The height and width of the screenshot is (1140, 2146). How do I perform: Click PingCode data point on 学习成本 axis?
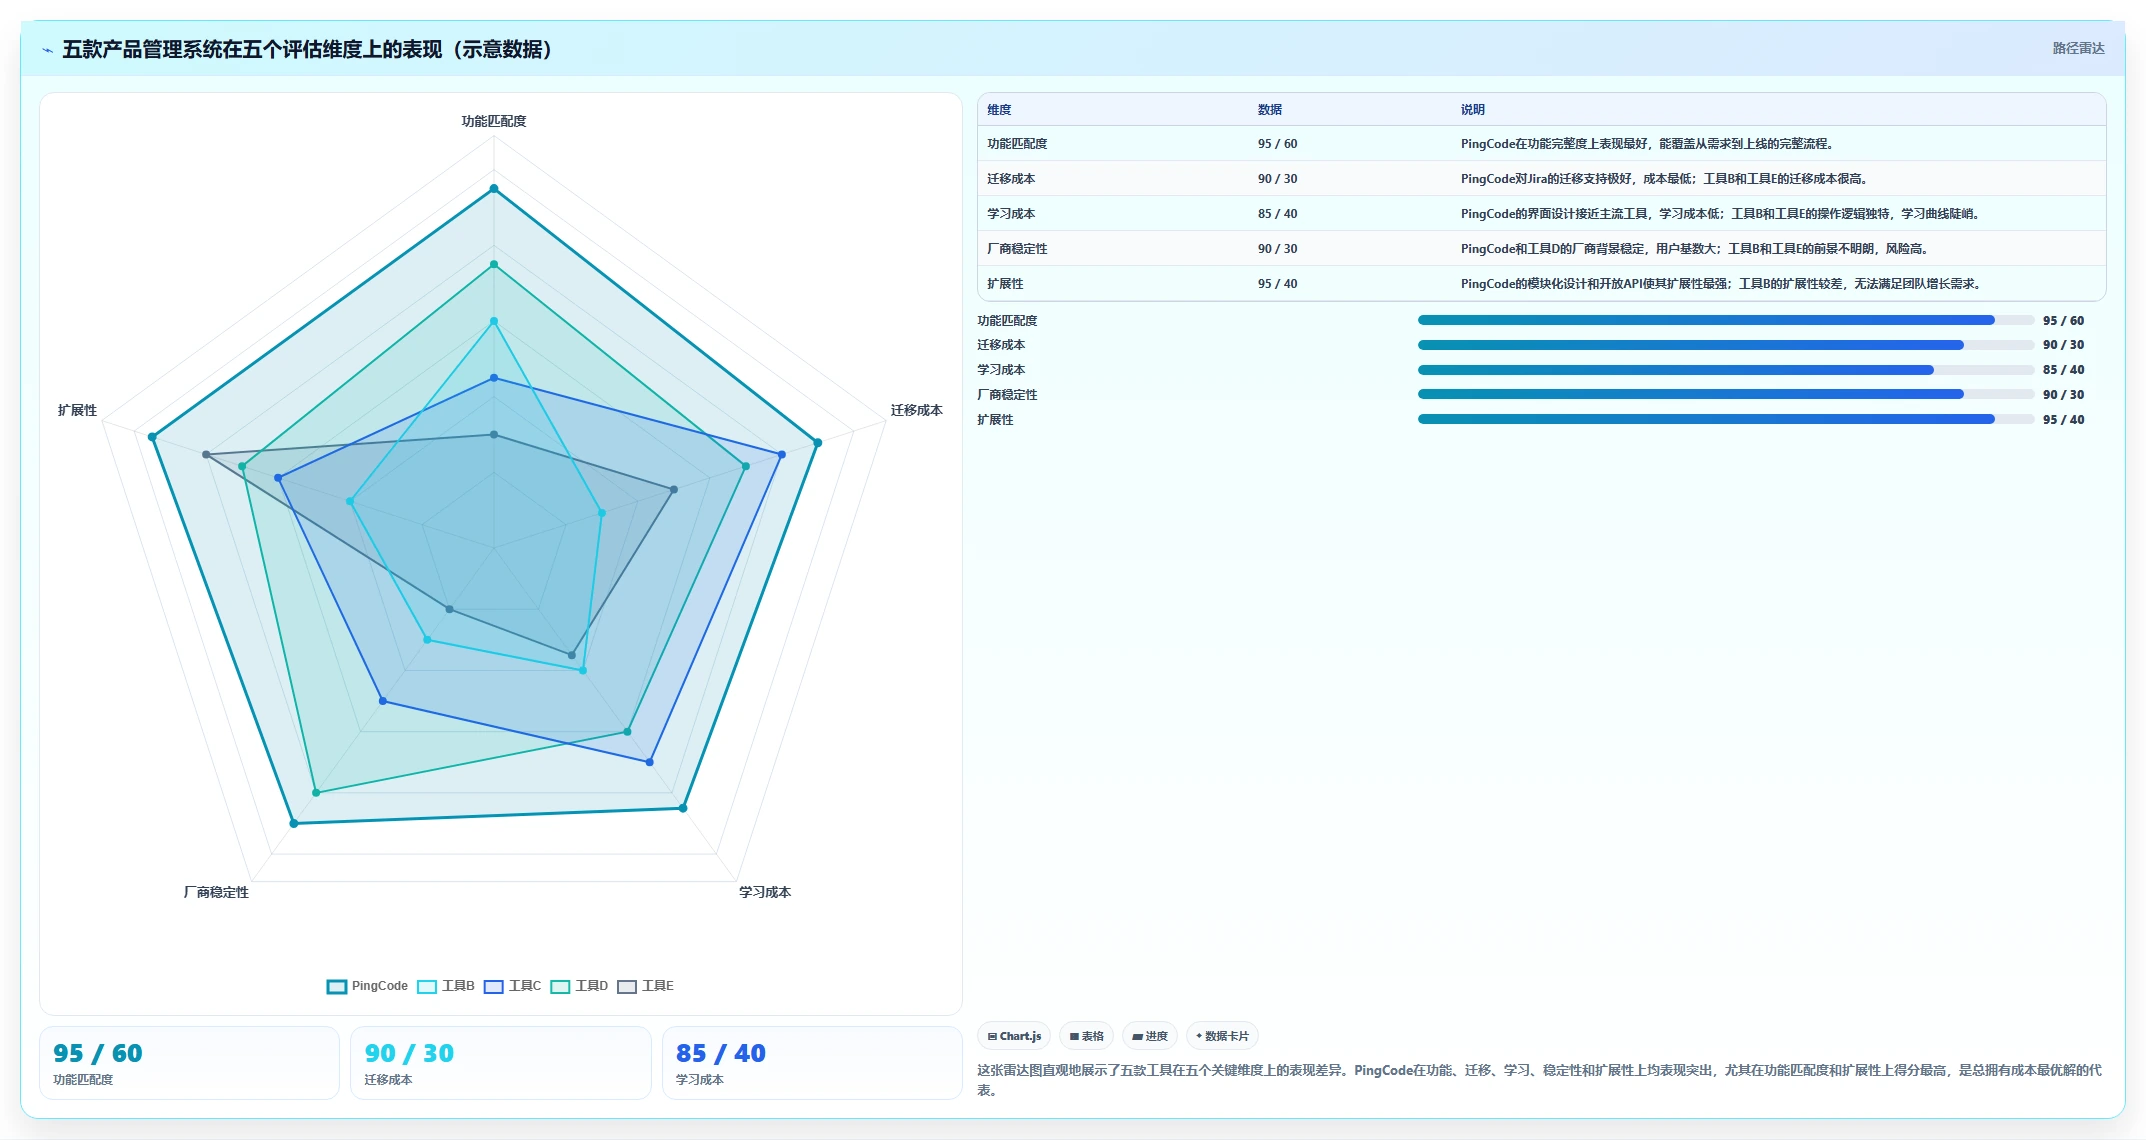(x=683, y=808)
